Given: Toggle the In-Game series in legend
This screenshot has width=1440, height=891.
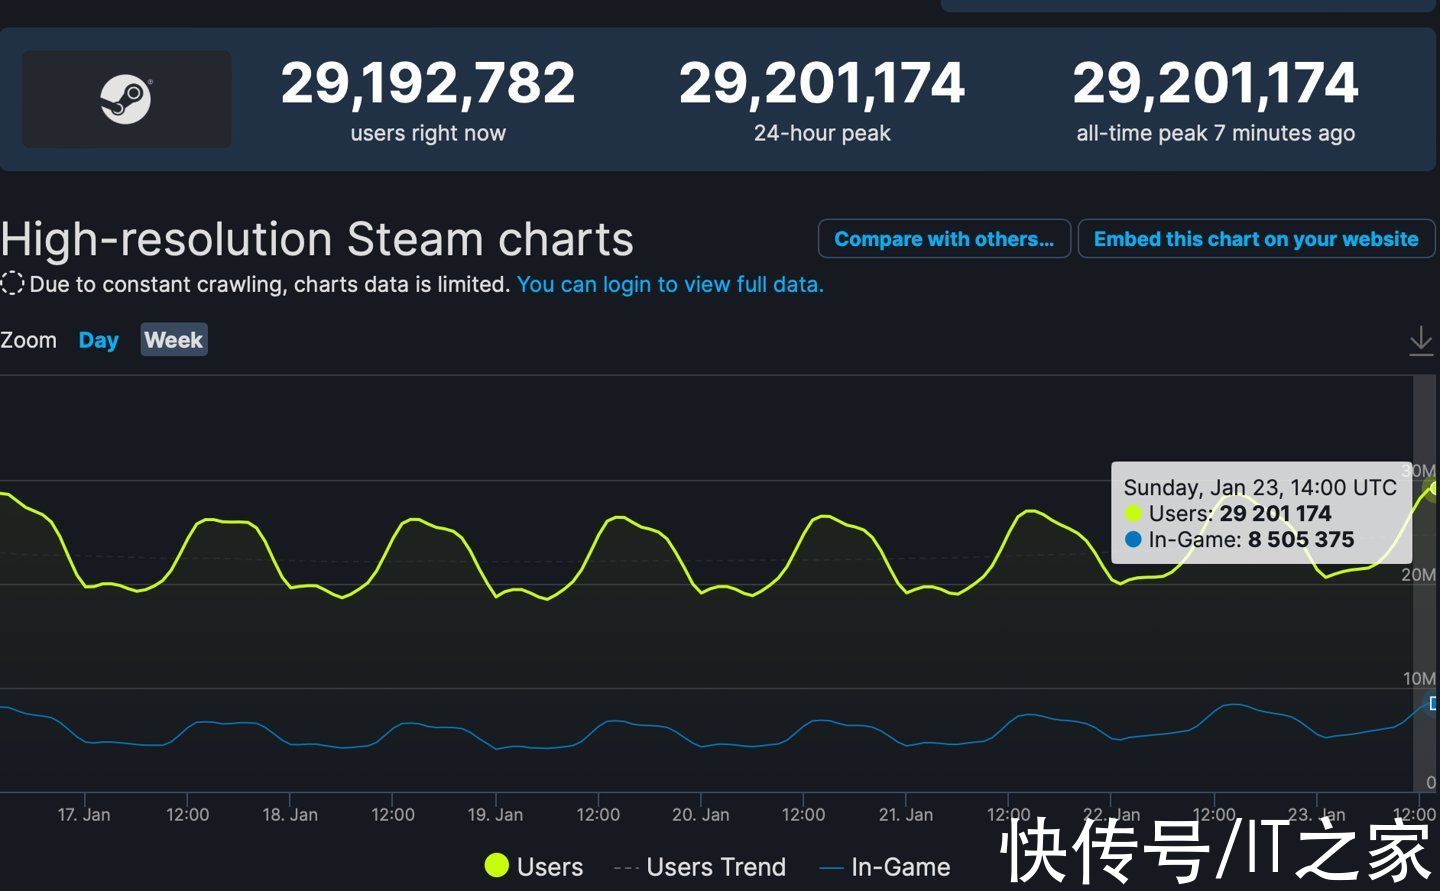Looking at the screenshot, I should click(885, 867).
